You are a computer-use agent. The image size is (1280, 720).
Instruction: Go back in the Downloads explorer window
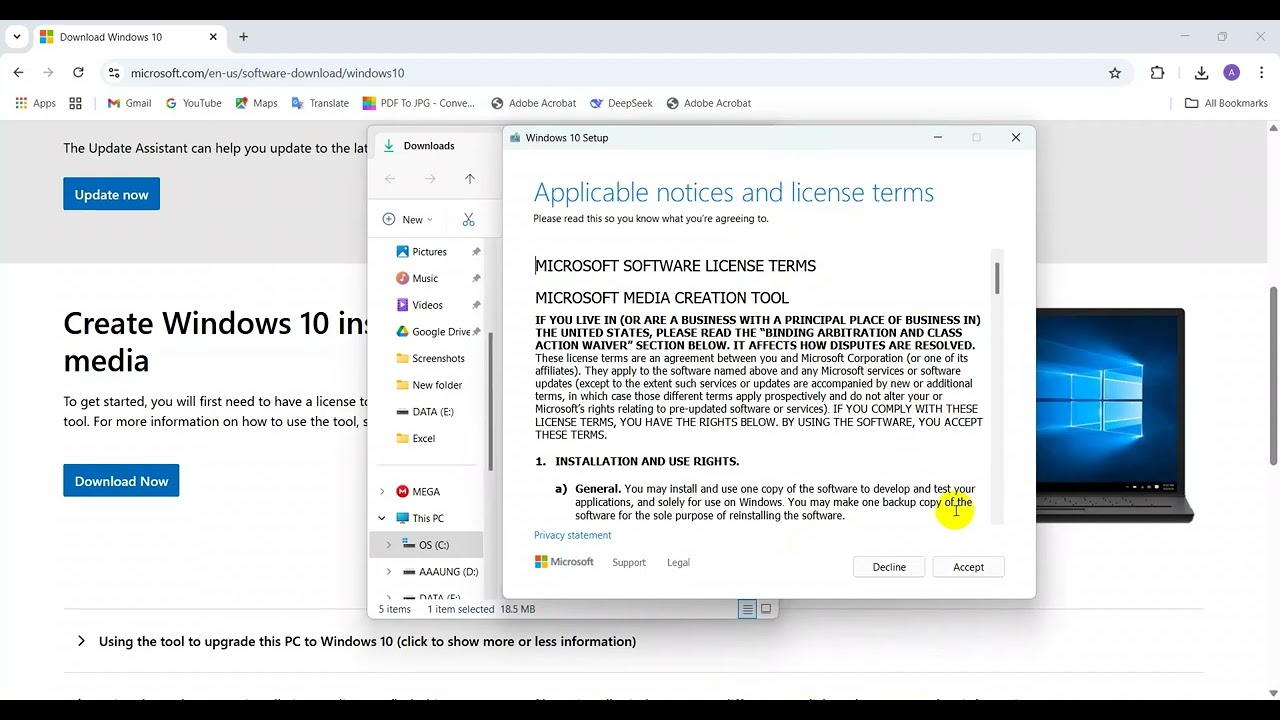coord(390,179)
